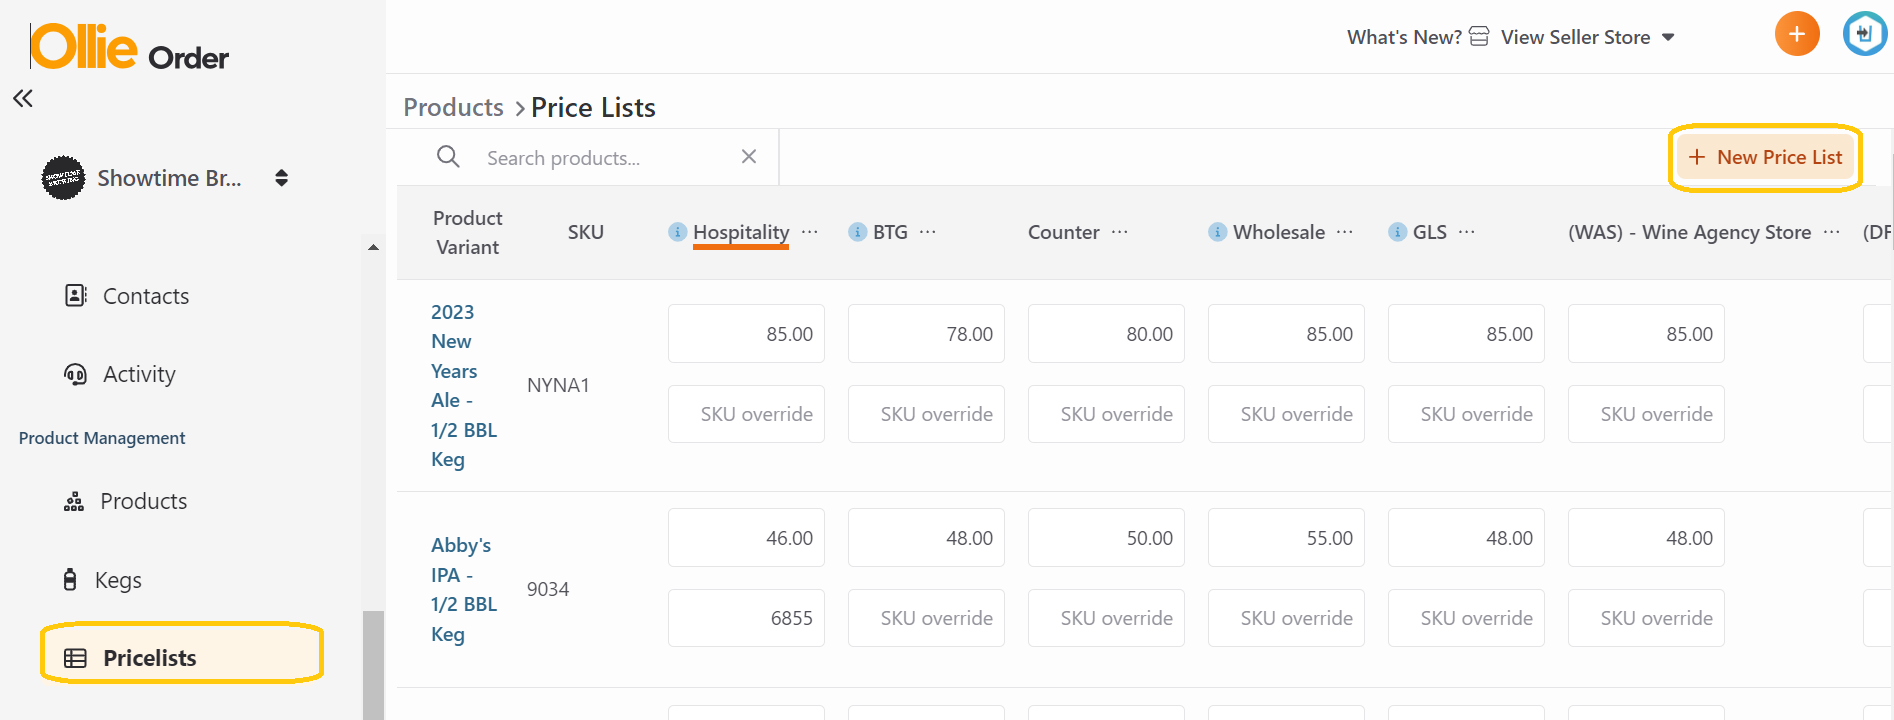Edit Wine Agency Store price for NYNA1
The image size is (1894, 720).
click(x=1646, y=334)
